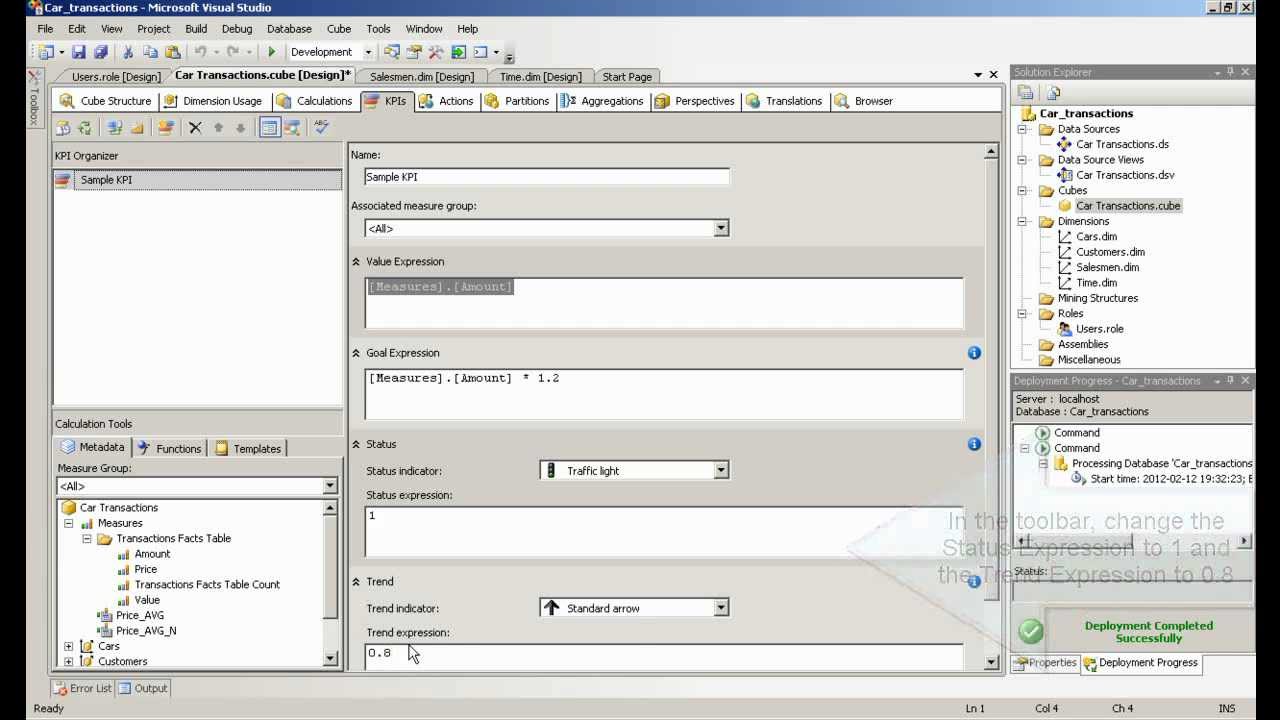
Task: Toggle Solution Explorer auto-hide pin
Action: 1231,72
